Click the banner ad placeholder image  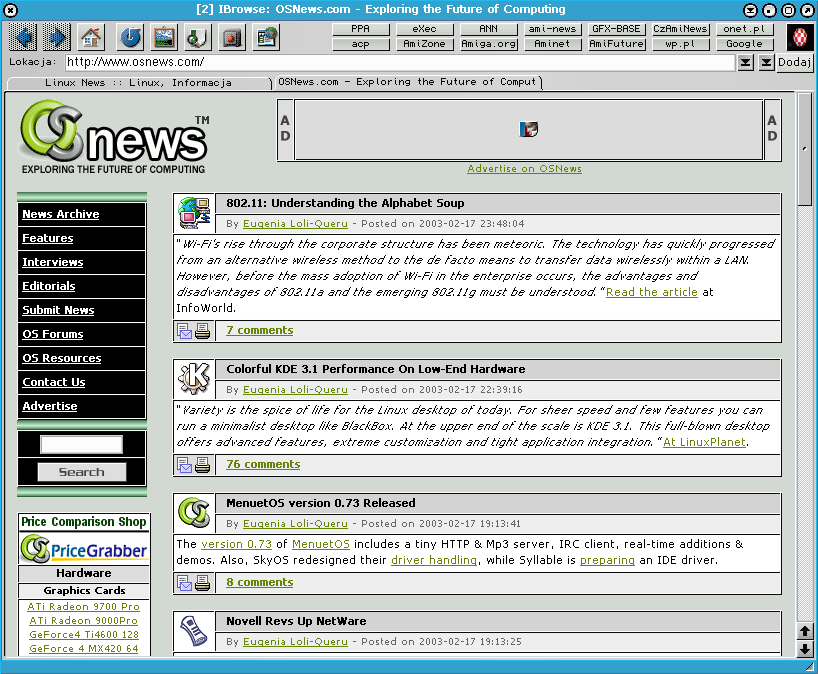[x=528, y=129]
